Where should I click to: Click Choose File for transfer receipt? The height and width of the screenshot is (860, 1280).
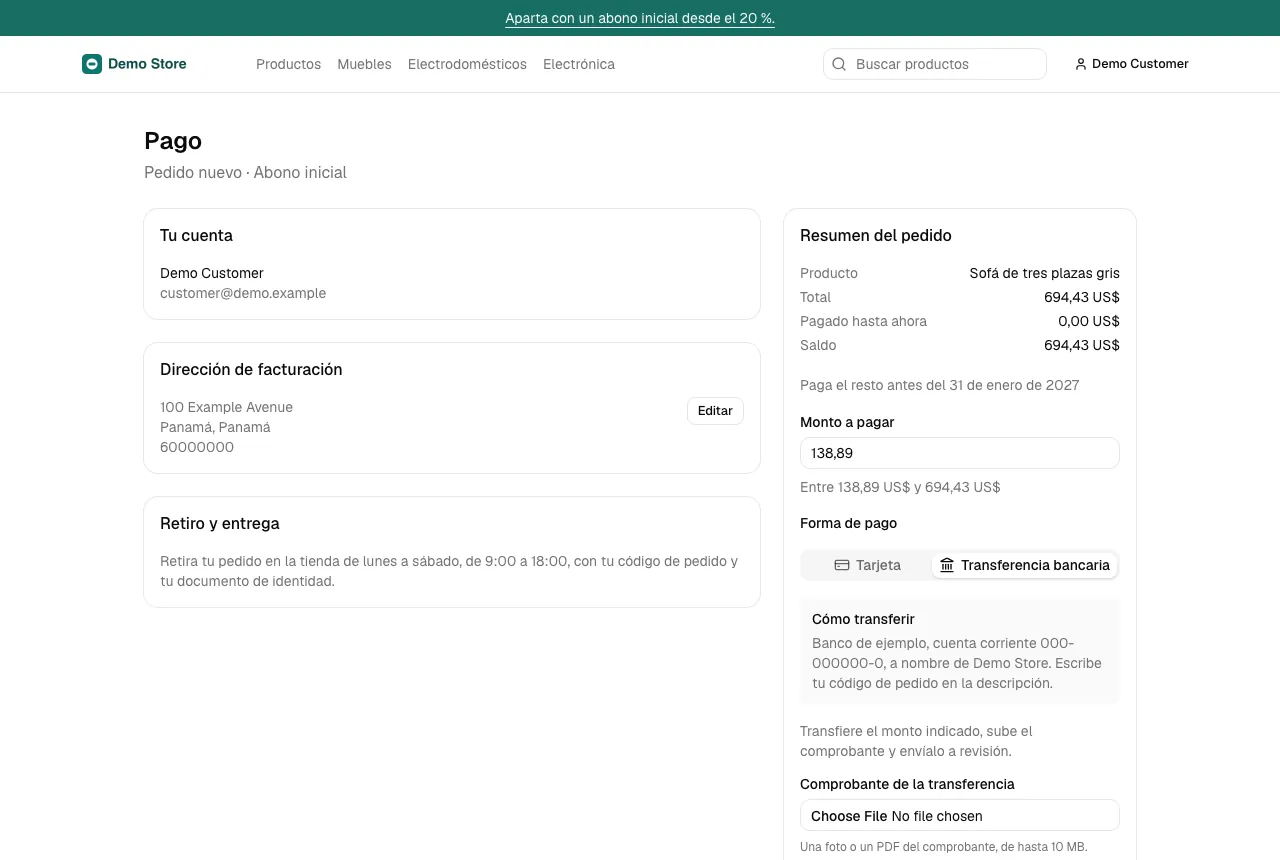point(849,816)
